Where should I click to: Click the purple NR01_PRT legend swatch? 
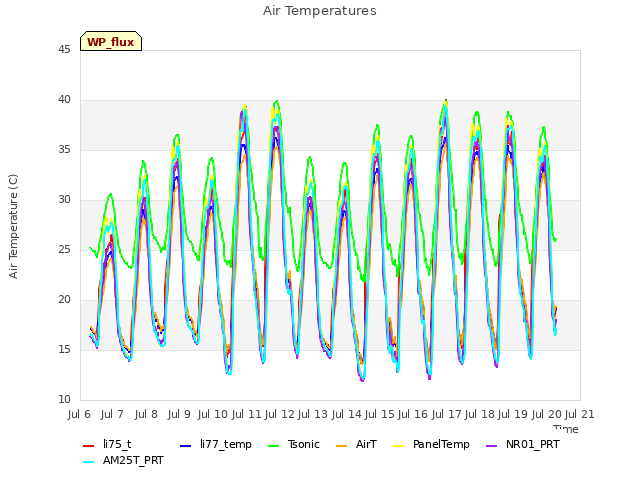[x=492, y=446]
